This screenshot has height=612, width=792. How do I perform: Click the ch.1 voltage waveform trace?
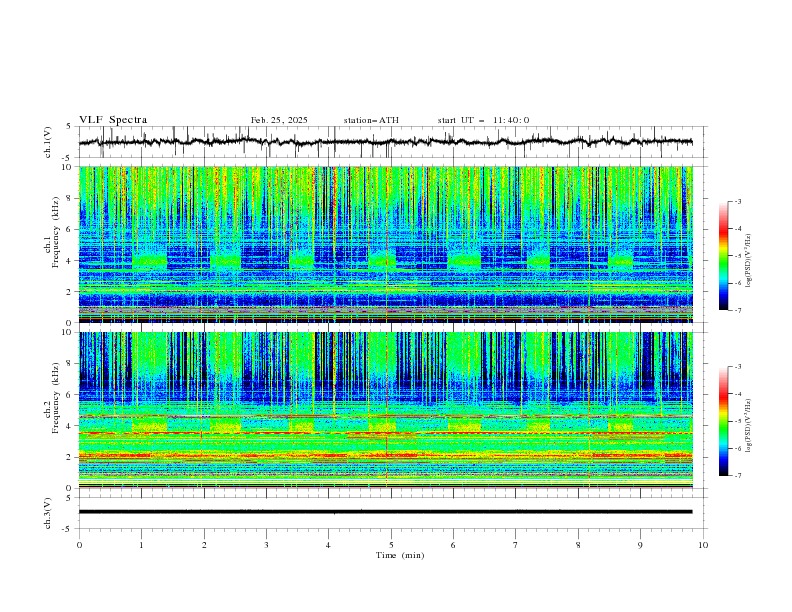click(x=385, y=142)
